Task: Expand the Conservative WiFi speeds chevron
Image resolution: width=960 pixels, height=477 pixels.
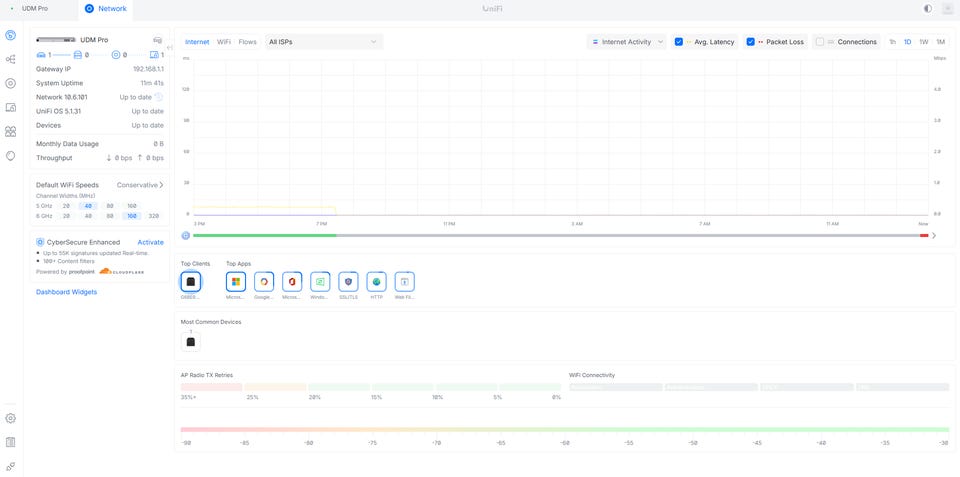Action: (x=161, y=185)
